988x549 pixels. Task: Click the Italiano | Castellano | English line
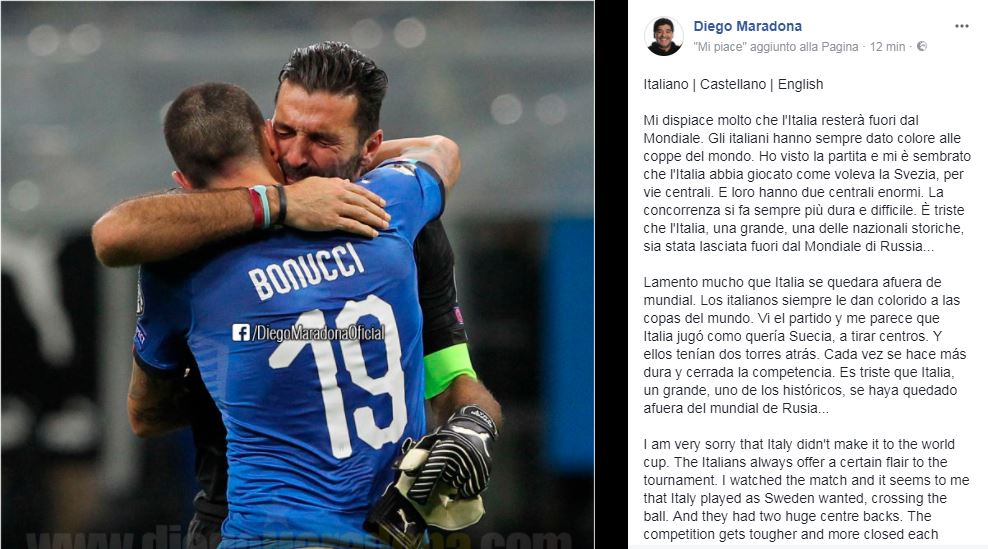(733, 84)
